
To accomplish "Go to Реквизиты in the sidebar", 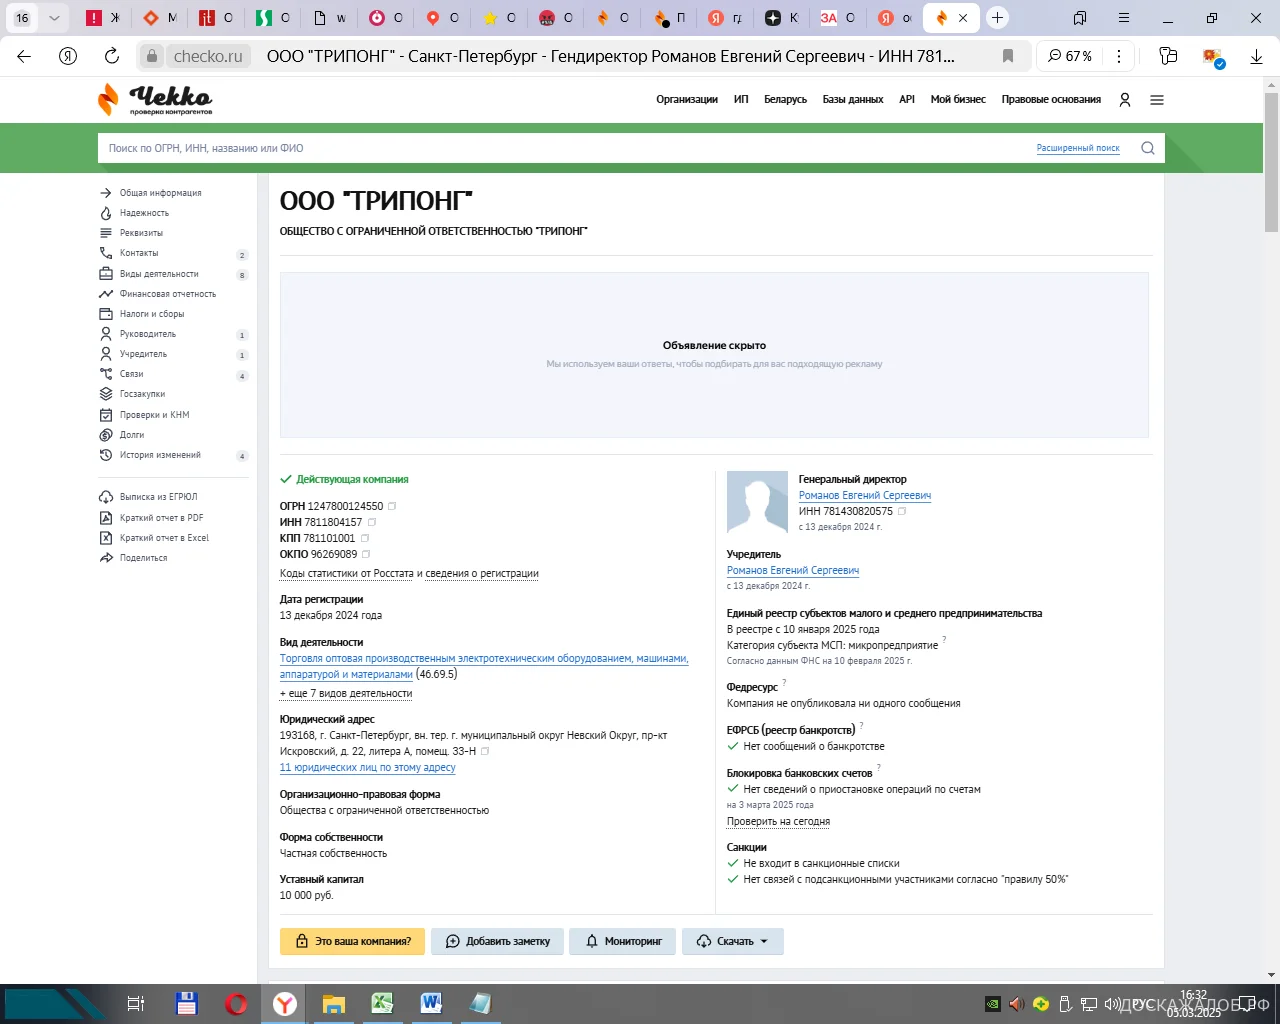I will pyautogui.click(x=141, y=233).
